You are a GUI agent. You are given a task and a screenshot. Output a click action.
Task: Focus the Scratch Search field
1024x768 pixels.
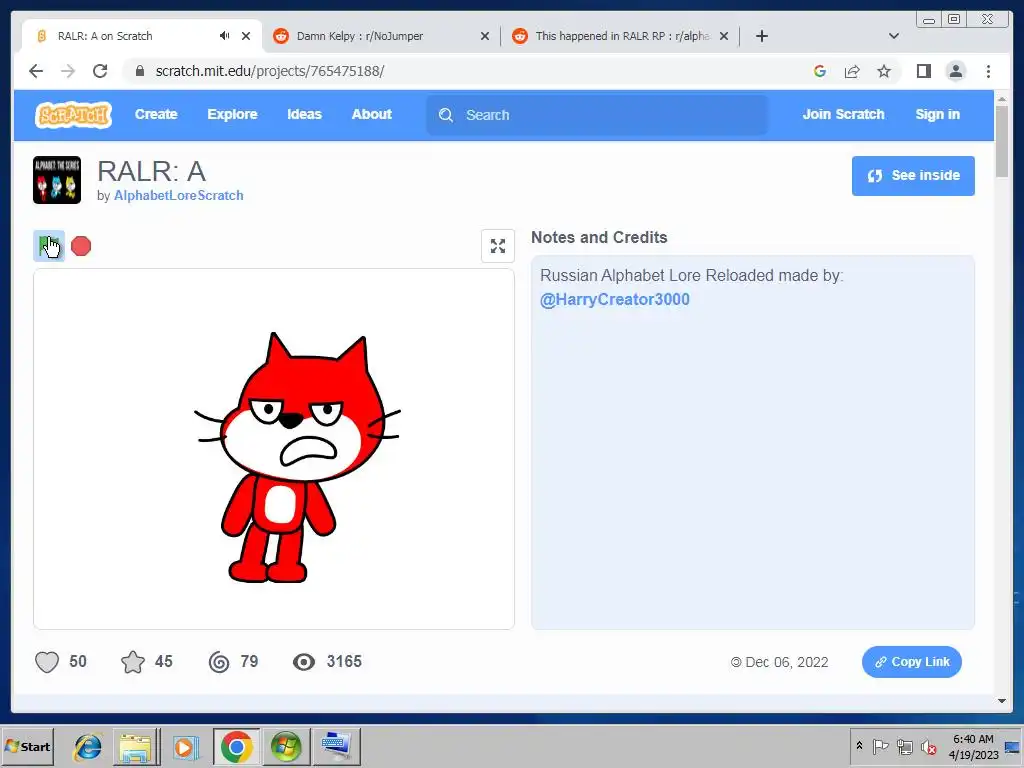click(597, 115)
